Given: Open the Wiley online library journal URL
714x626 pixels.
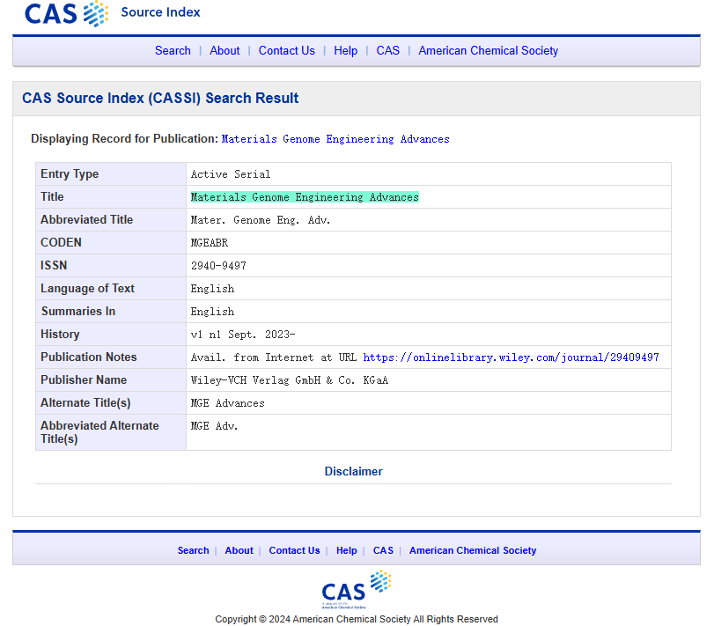Looking at the screenshot, I should [510, 357].
